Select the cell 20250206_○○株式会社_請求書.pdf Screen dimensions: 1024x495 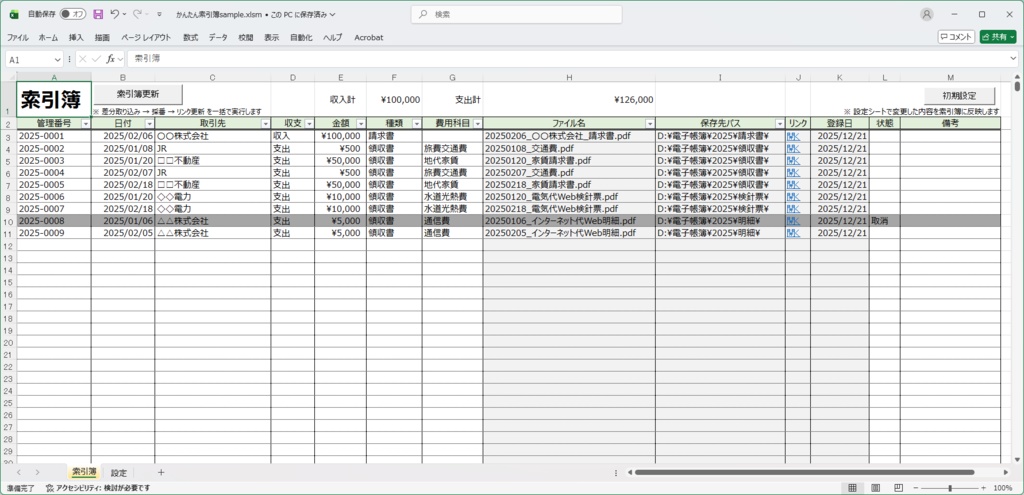click(x=569, y=136)
